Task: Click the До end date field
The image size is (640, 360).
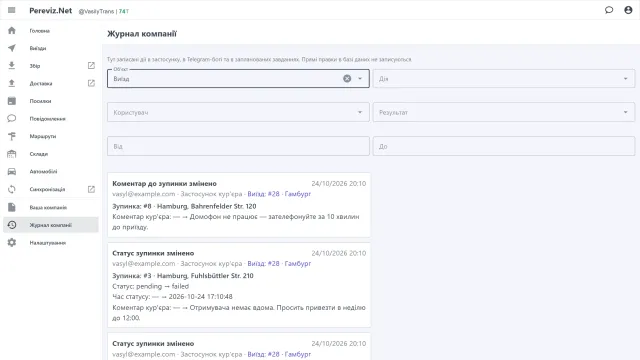Action: click(x=504, y=146)
